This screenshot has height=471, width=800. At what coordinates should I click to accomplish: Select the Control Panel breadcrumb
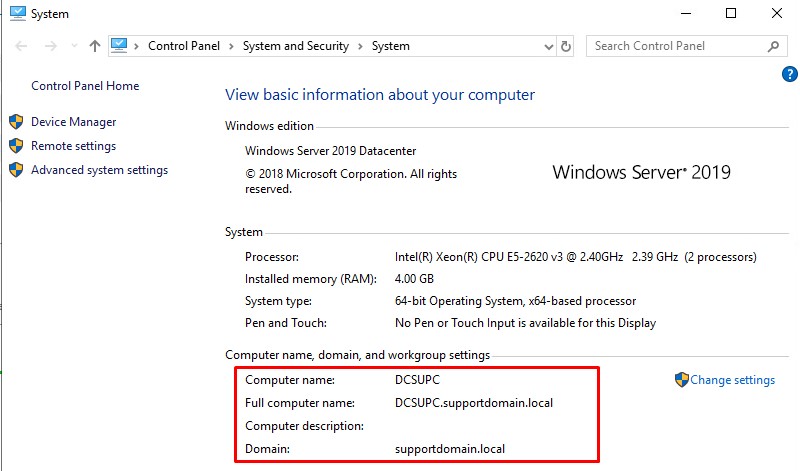click(184, 46)
